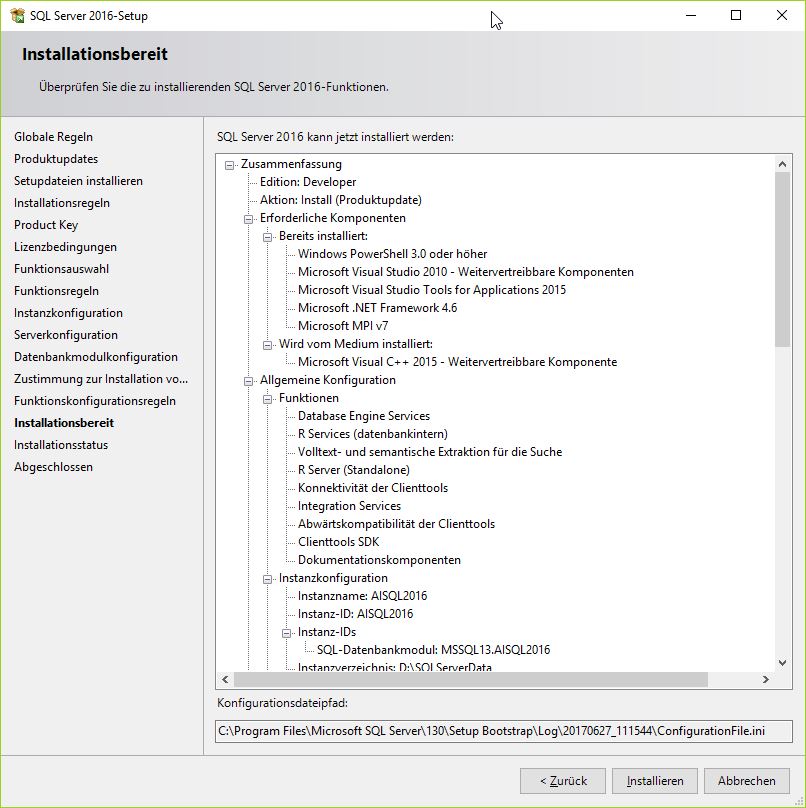Select Windows PowerShell 3.0 oder höher row
The image size is (806, 808).
(x=392, y=254)
